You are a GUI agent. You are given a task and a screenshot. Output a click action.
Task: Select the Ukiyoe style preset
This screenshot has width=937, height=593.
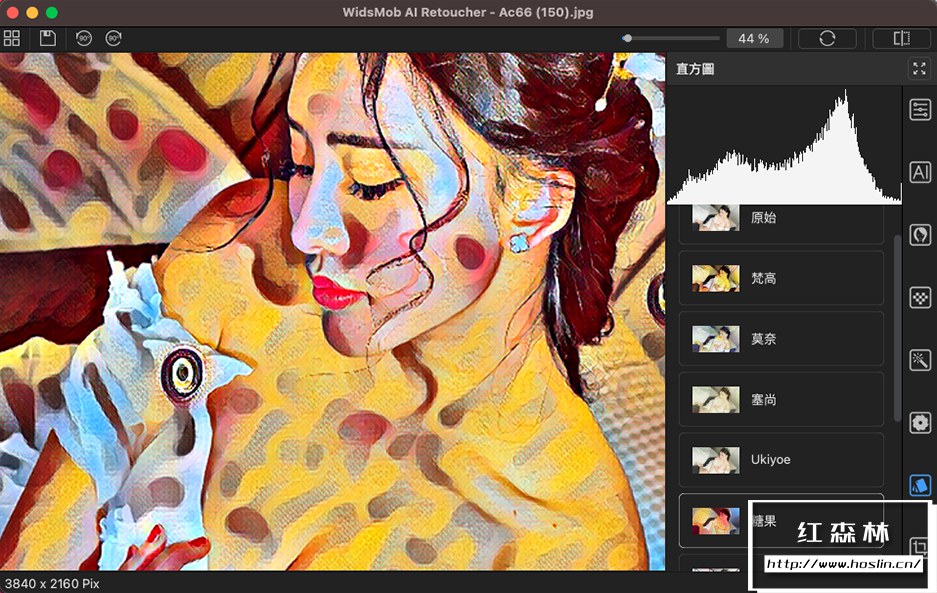click(x=781, y=460)
